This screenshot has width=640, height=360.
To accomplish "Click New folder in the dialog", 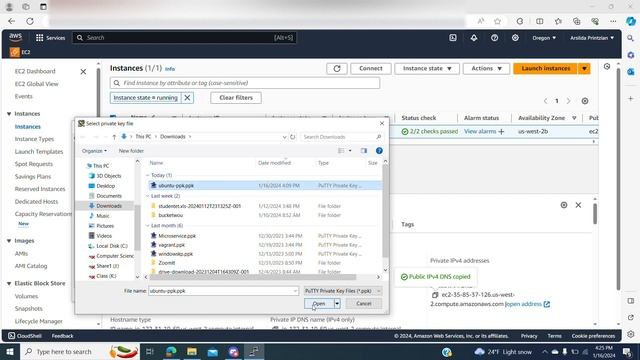I will point(131,151).
